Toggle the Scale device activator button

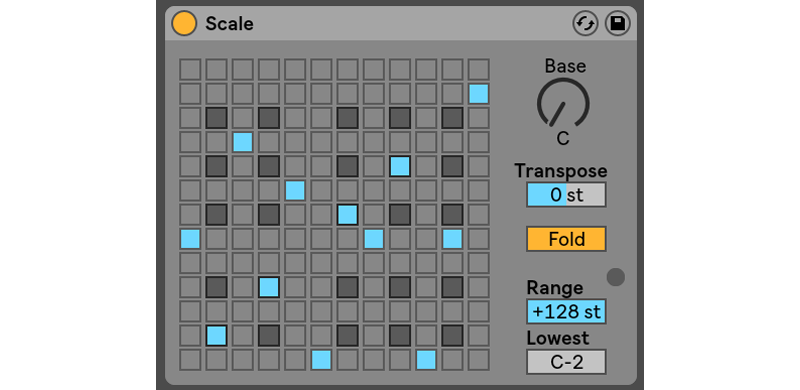click(x=184, y=24)
